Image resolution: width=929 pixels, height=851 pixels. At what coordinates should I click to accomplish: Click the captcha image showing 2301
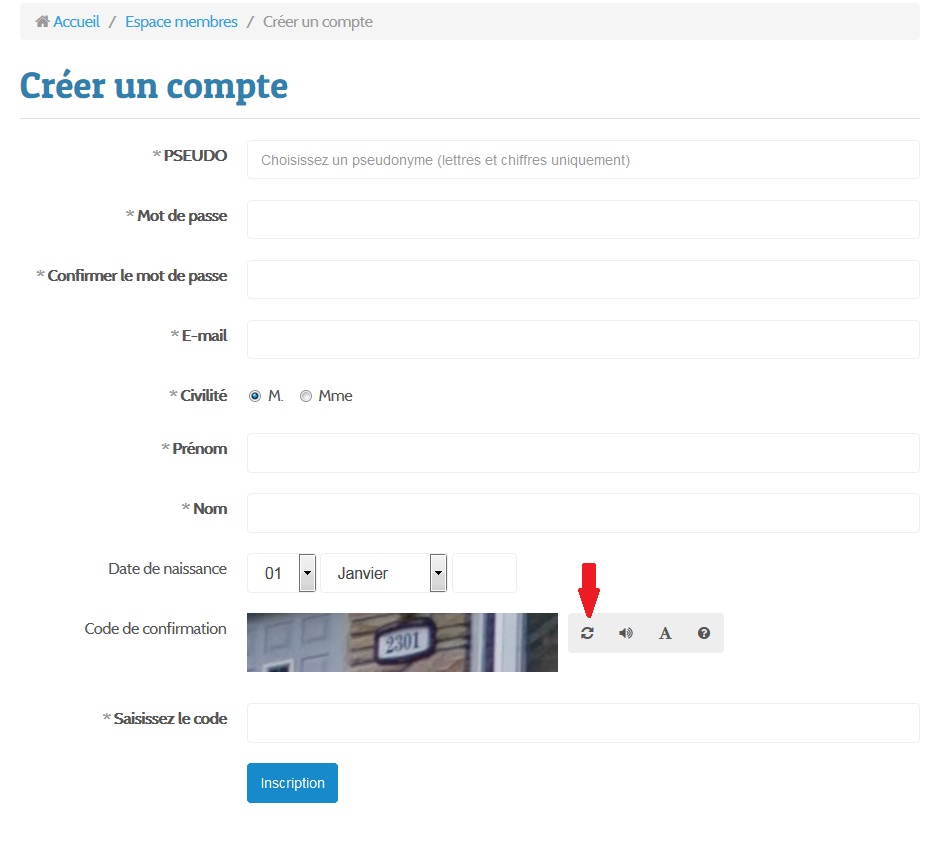pyautogui.click(x=402, y=642)
